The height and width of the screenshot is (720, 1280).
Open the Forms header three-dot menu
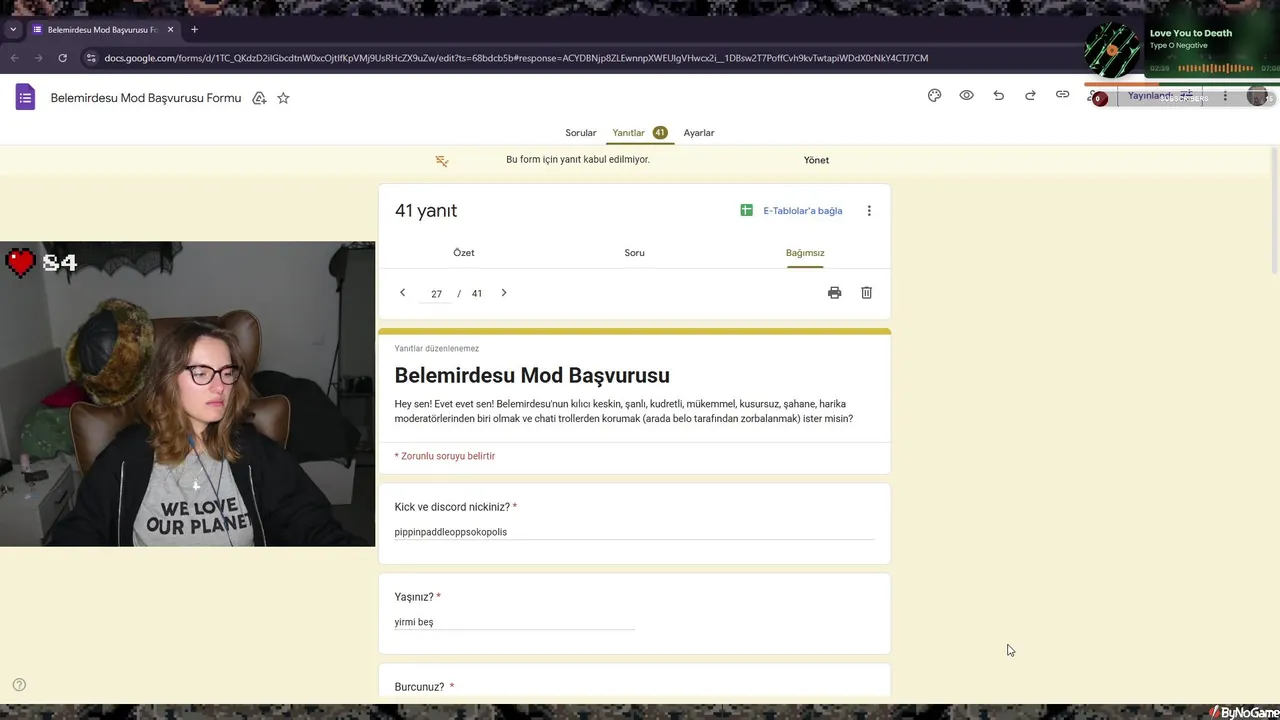click(x=1225, y=96)
